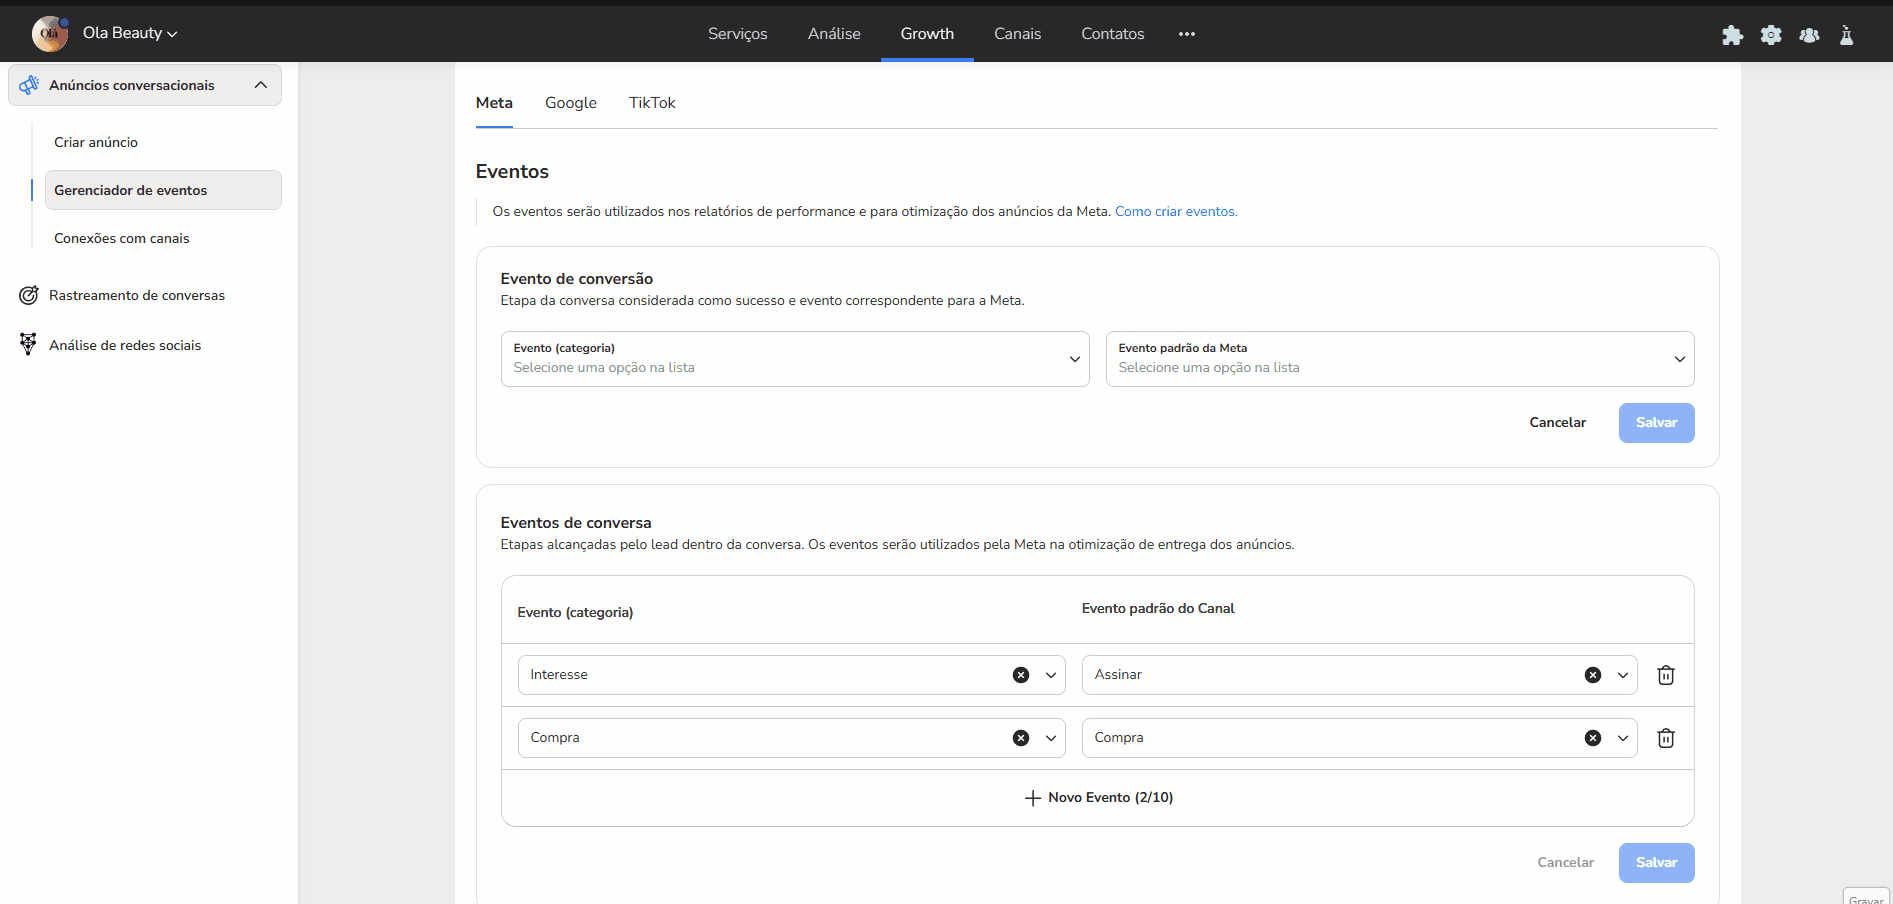
Task: Expand the Compra category dropdown arrow
Action: (1051, 738)
